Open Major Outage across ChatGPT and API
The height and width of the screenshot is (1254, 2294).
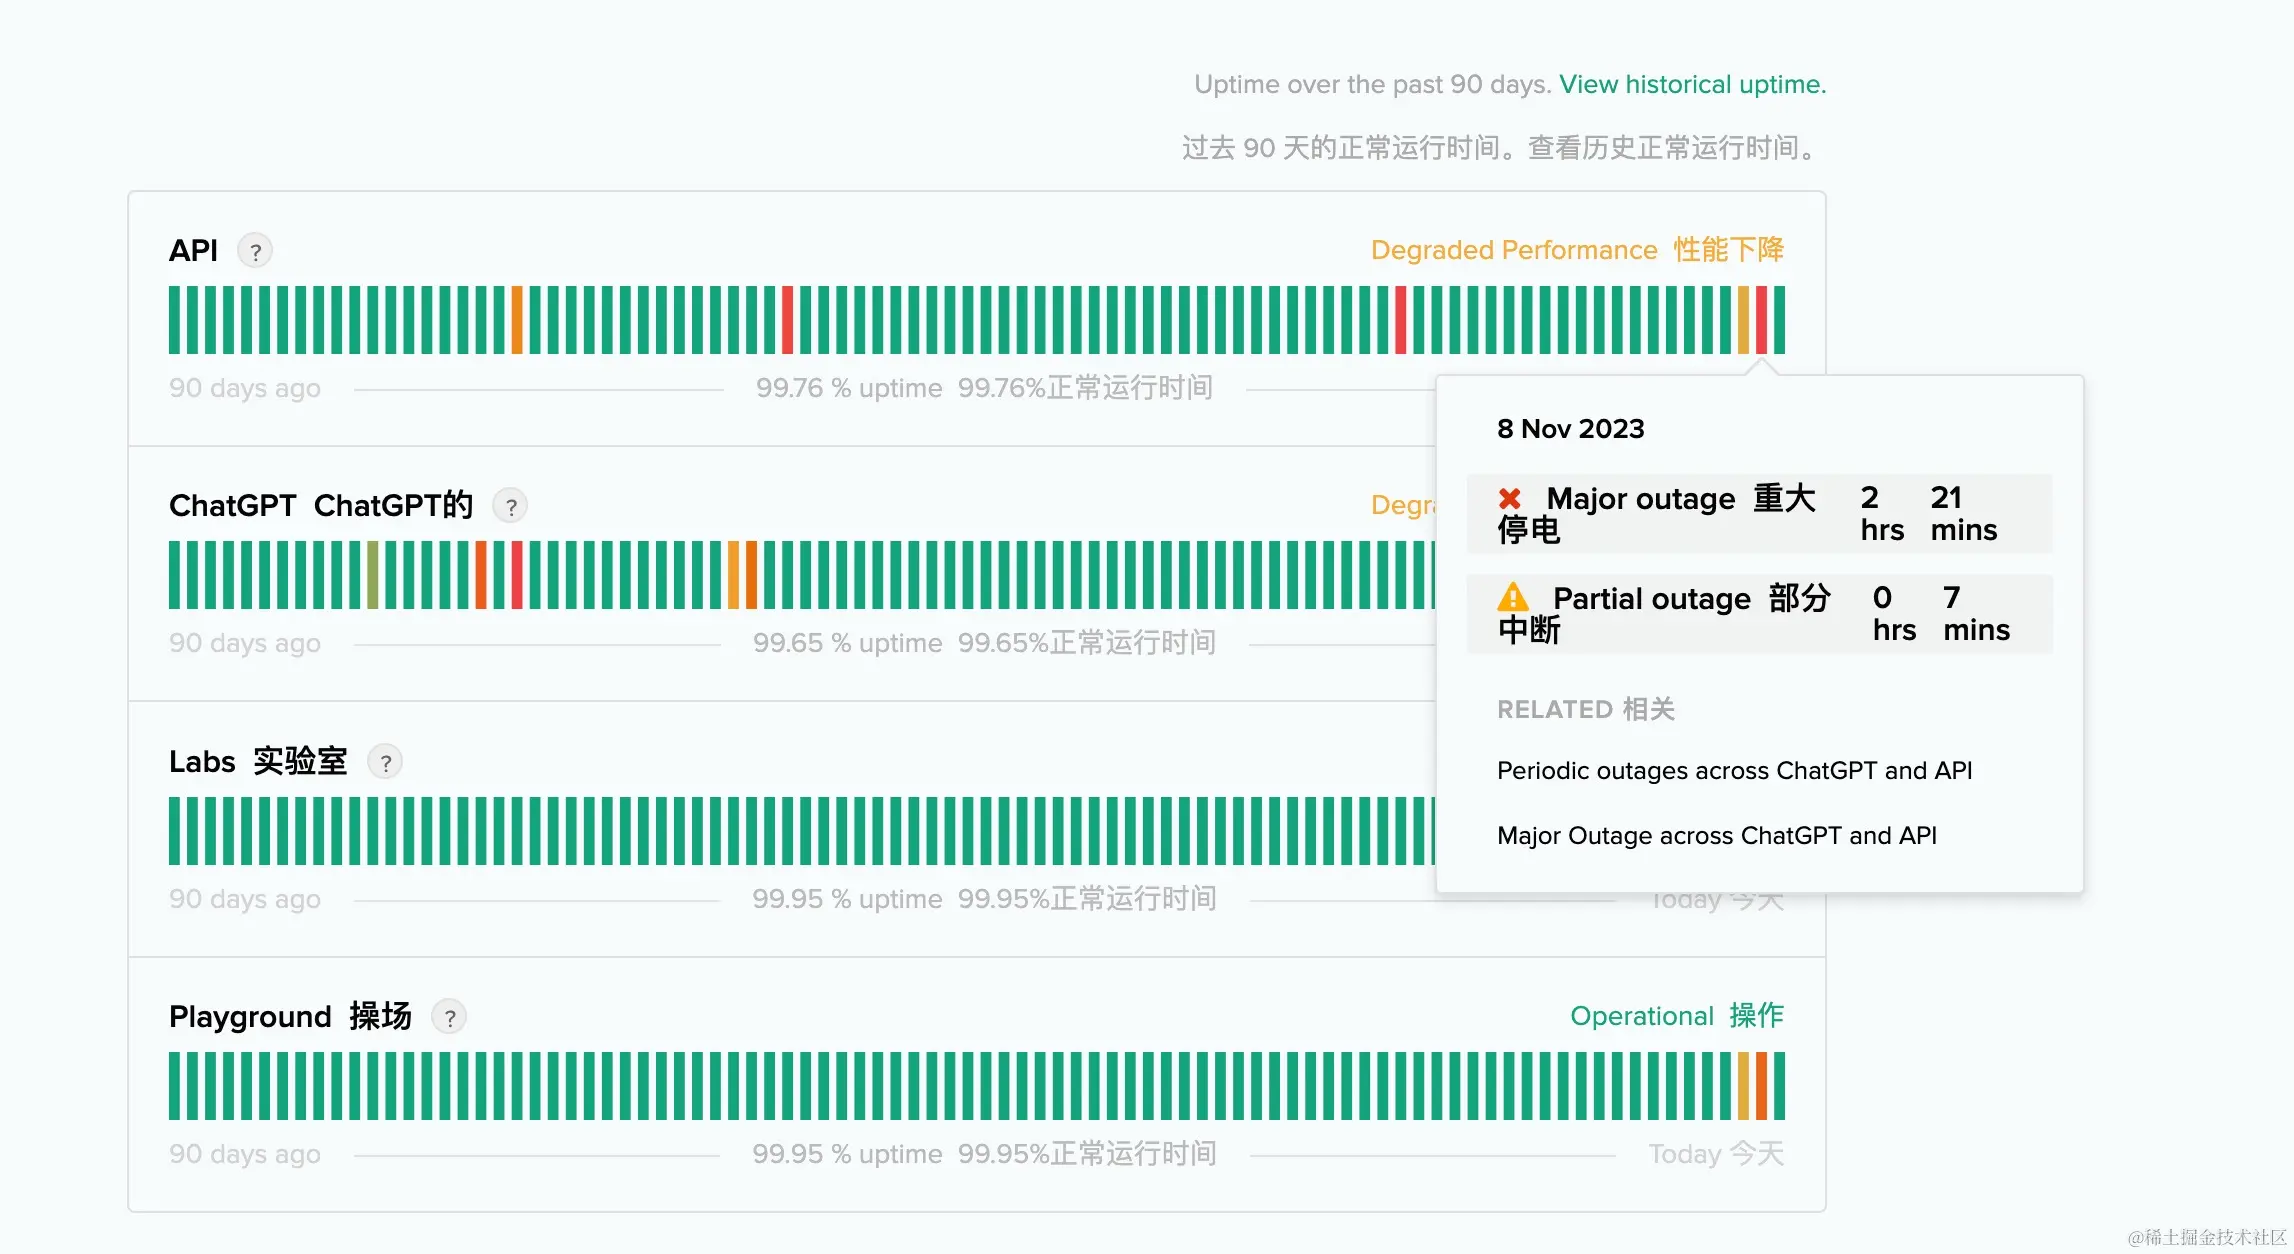click(1716, 836)
